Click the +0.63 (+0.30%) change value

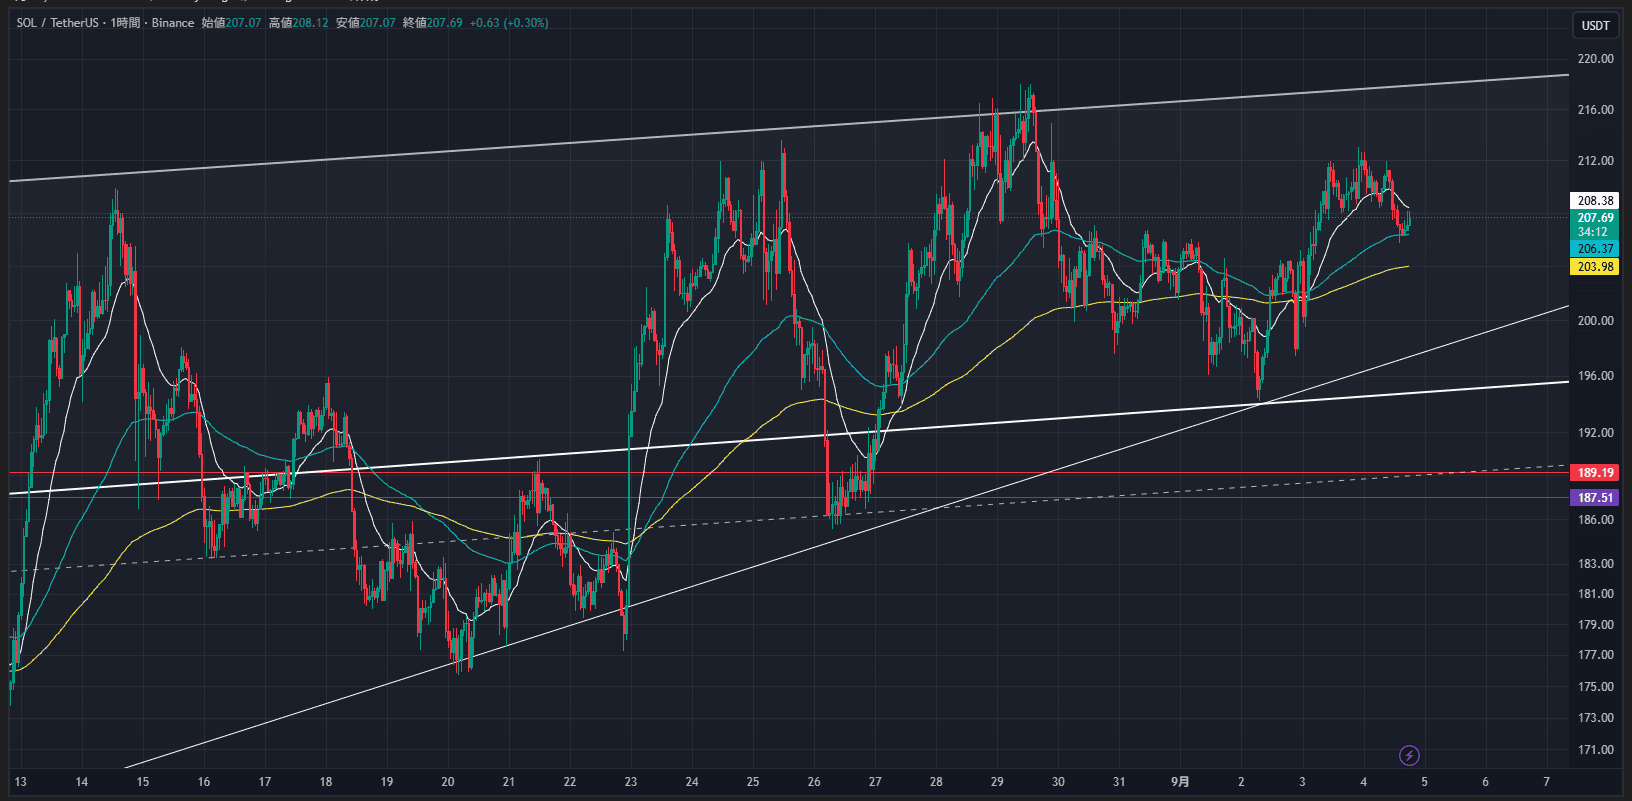[x=510, y=23]
